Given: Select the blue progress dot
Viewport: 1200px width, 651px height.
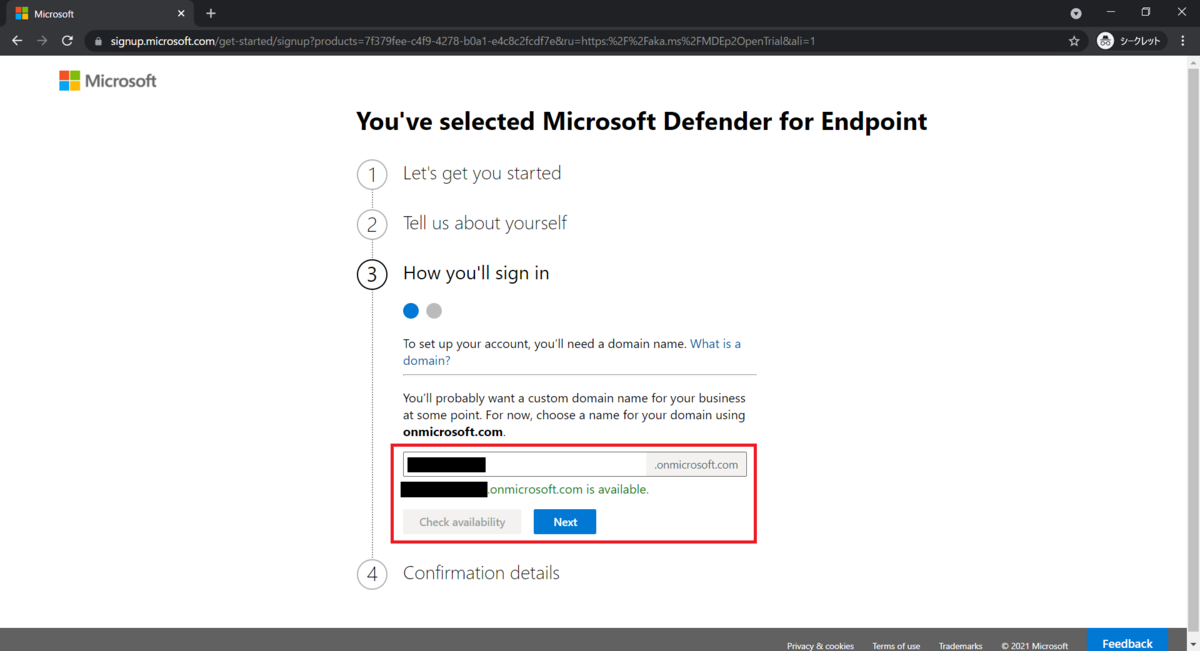Looking at the screenshot, I should tap(411, 311).
